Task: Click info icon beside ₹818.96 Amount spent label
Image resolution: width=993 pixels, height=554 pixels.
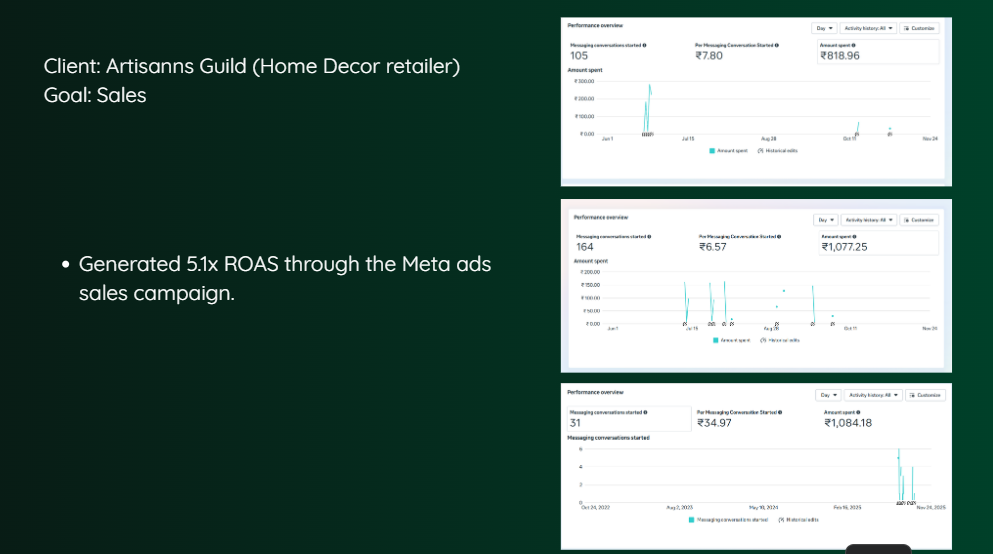Action: [853, 45]
